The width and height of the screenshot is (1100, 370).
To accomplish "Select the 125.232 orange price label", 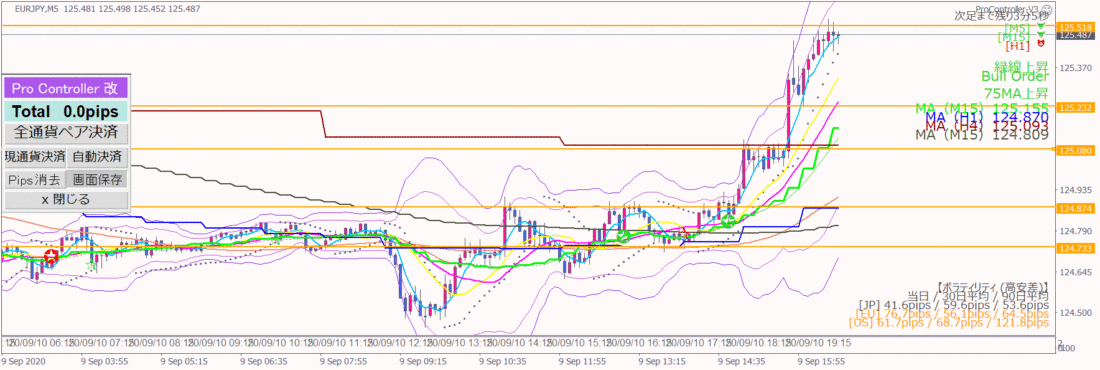I will 1075,107.
